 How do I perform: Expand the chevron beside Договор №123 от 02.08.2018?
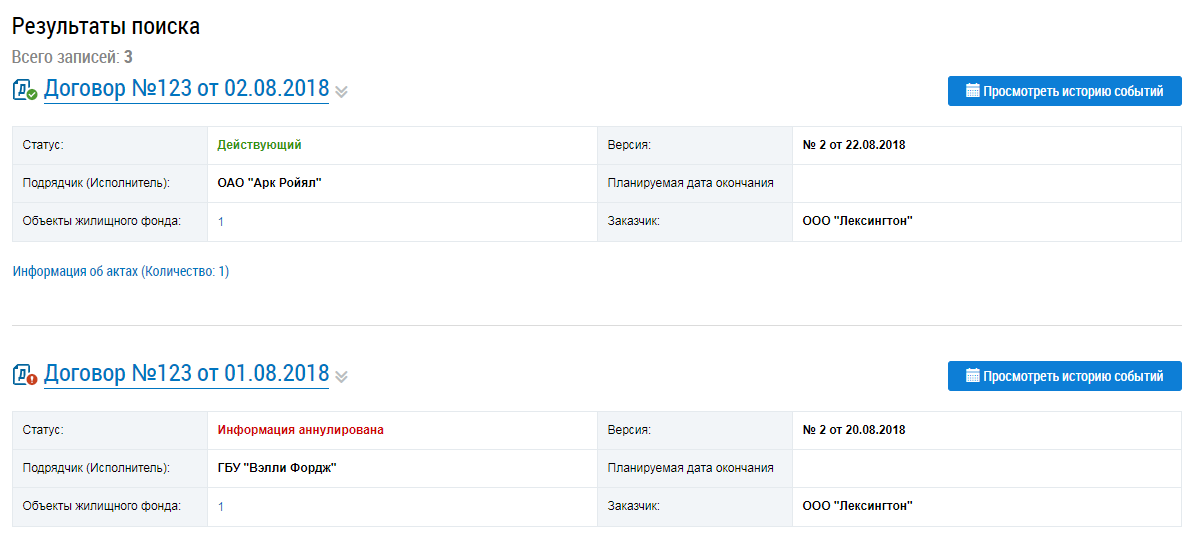pyautogui.click(x=341, y=92)
